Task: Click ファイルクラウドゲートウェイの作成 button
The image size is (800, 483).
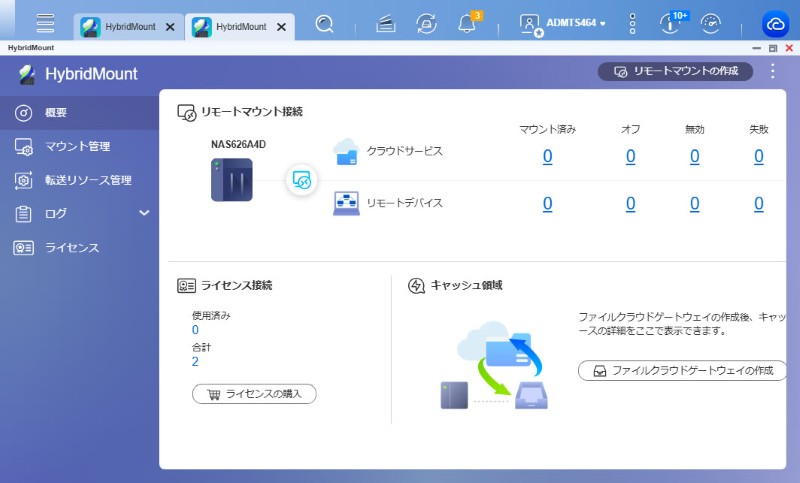Action: tap(682, 370)
